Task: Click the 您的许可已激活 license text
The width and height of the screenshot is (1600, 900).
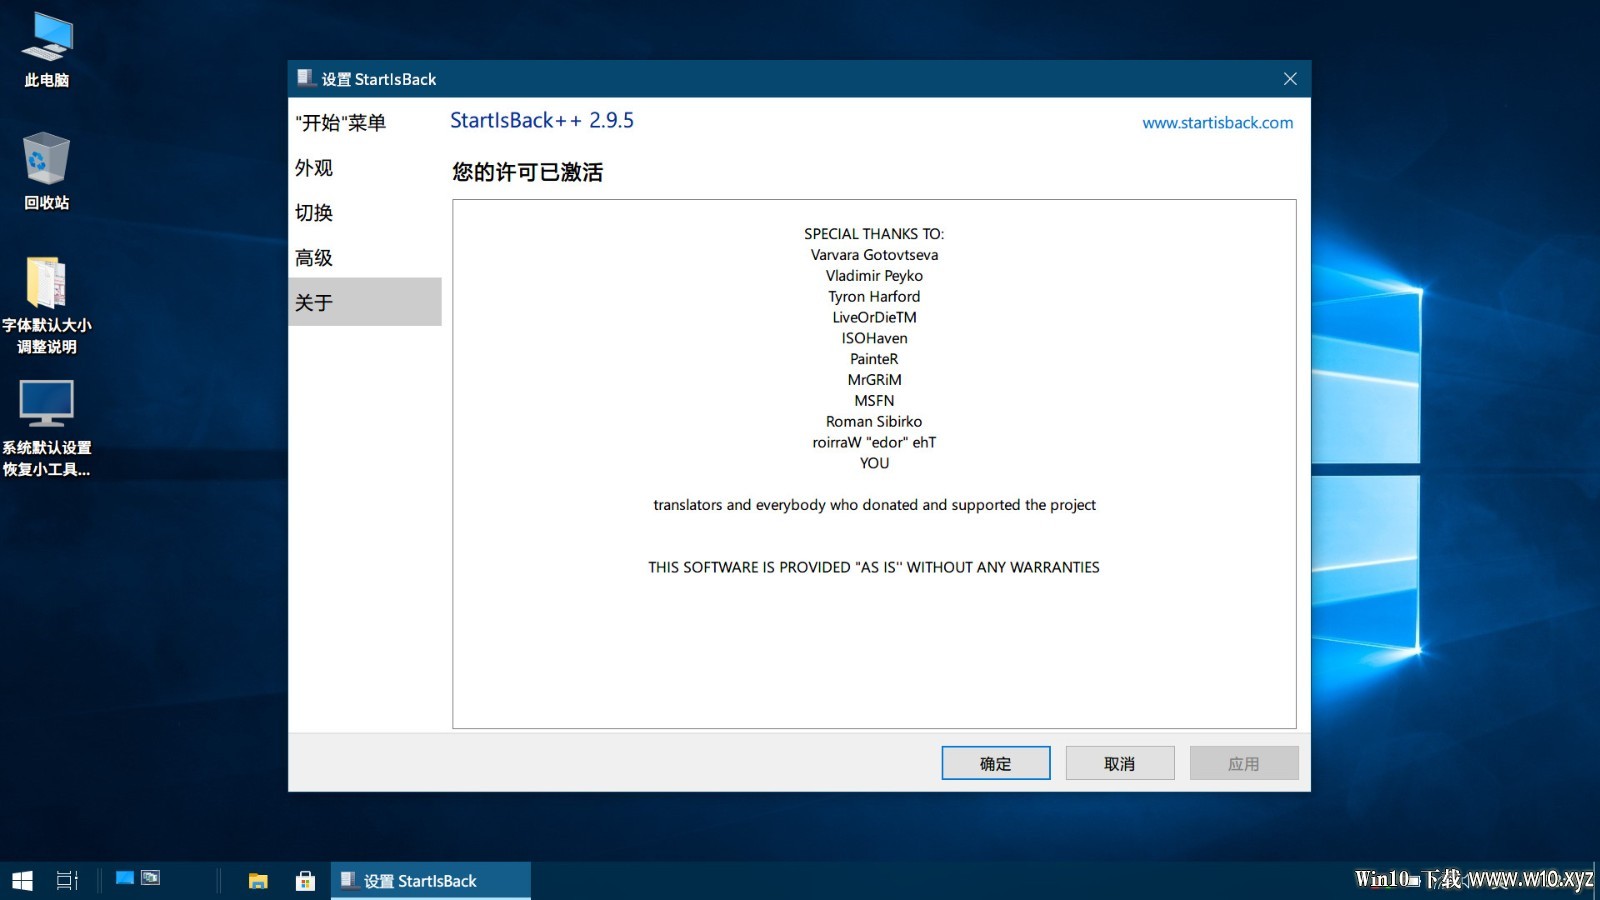Action: (527, 172)
